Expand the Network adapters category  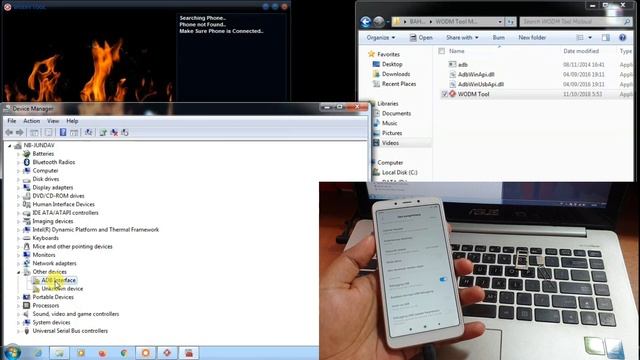point(18,264)
